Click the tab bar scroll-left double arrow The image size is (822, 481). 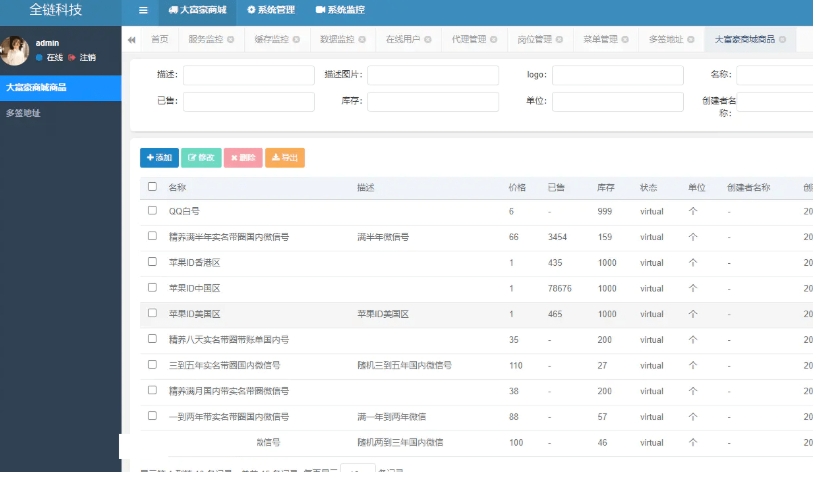pos(132,40)
